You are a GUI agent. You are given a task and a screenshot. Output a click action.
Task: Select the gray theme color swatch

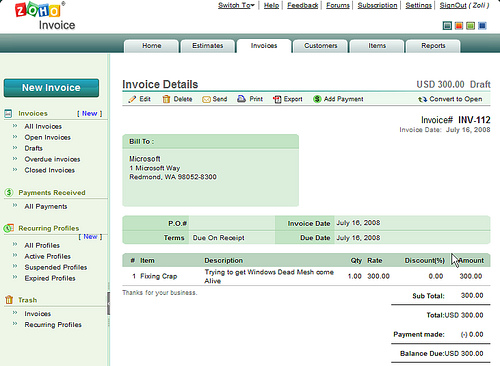(447, 26)
